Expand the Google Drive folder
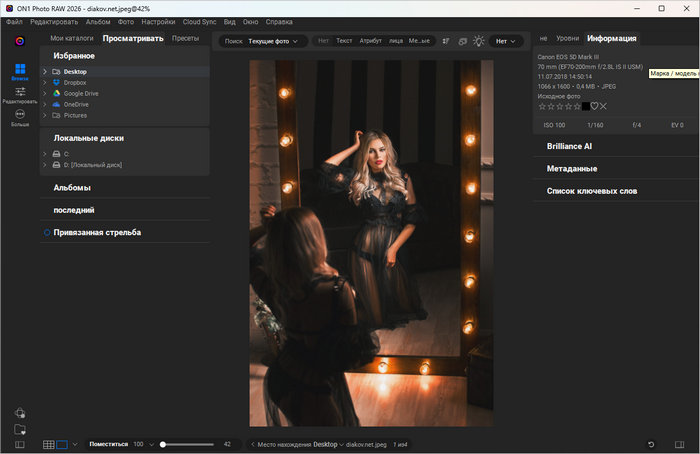This screenshot has width=700, height=454. (x=45, y=93)
